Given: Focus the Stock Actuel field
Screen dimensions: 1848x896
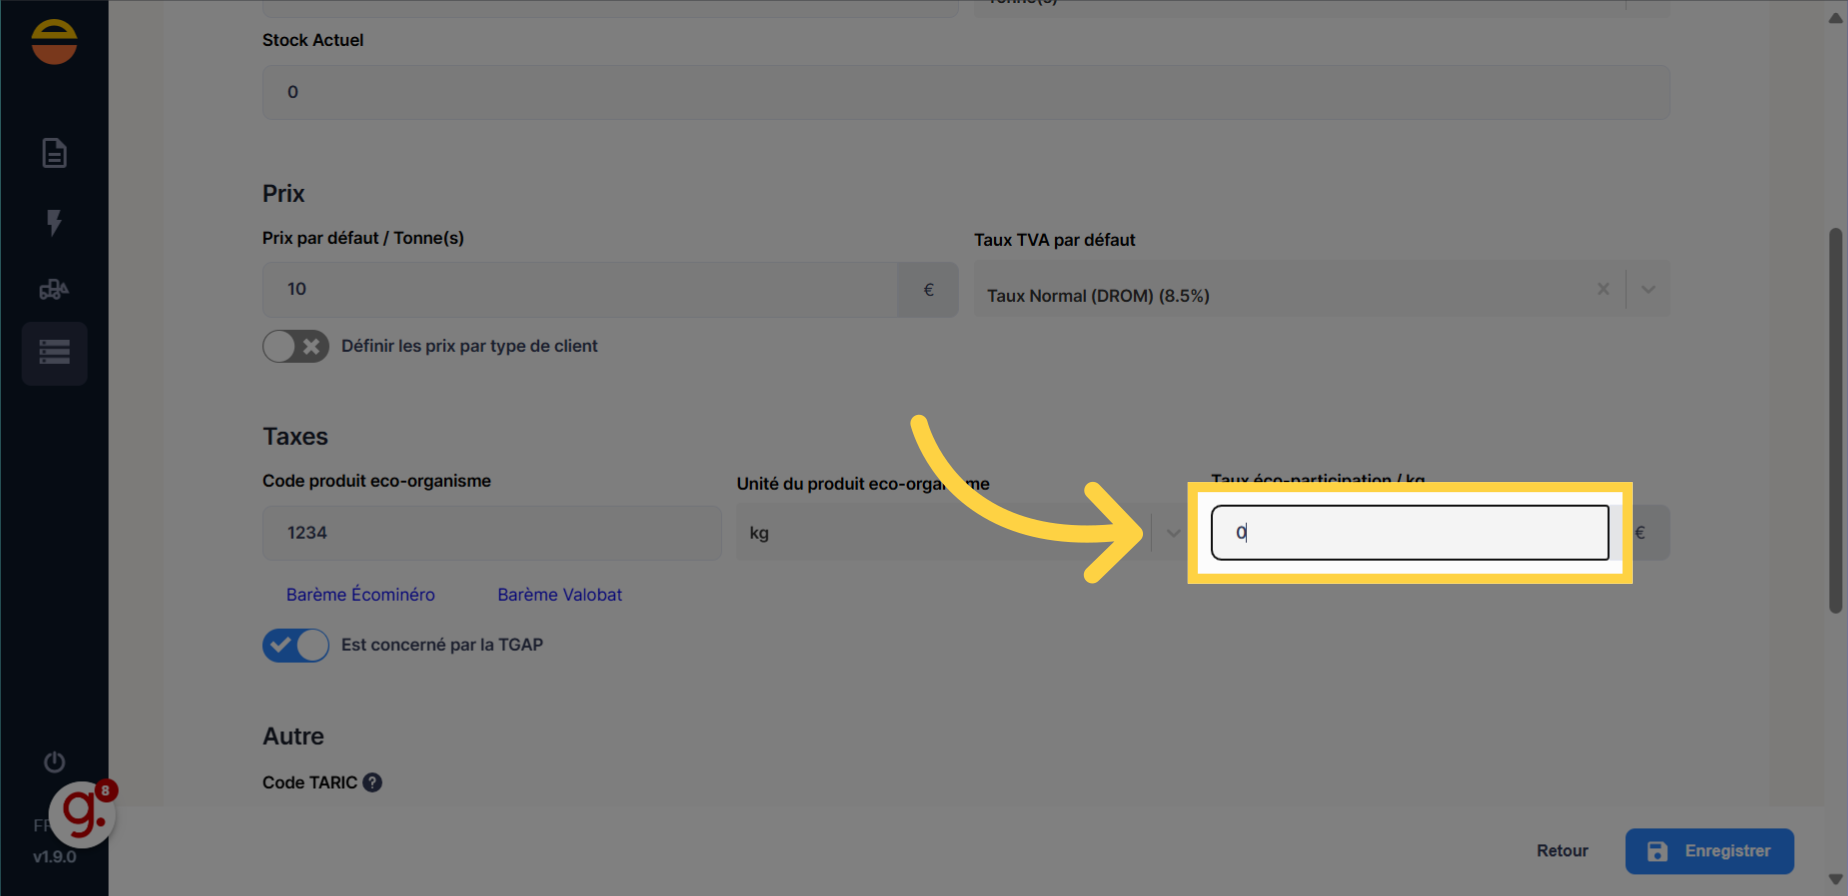Looking at the screenshot, I should (966, 92).
